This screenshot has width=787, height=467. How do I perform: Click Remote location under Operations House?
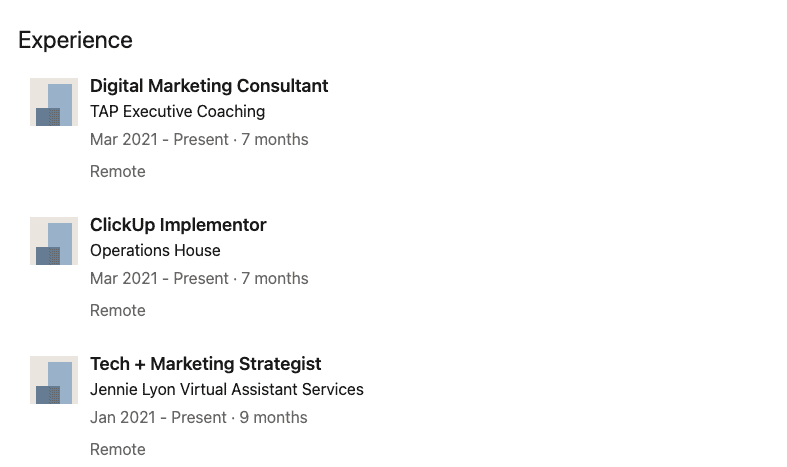tap(117, 311)
